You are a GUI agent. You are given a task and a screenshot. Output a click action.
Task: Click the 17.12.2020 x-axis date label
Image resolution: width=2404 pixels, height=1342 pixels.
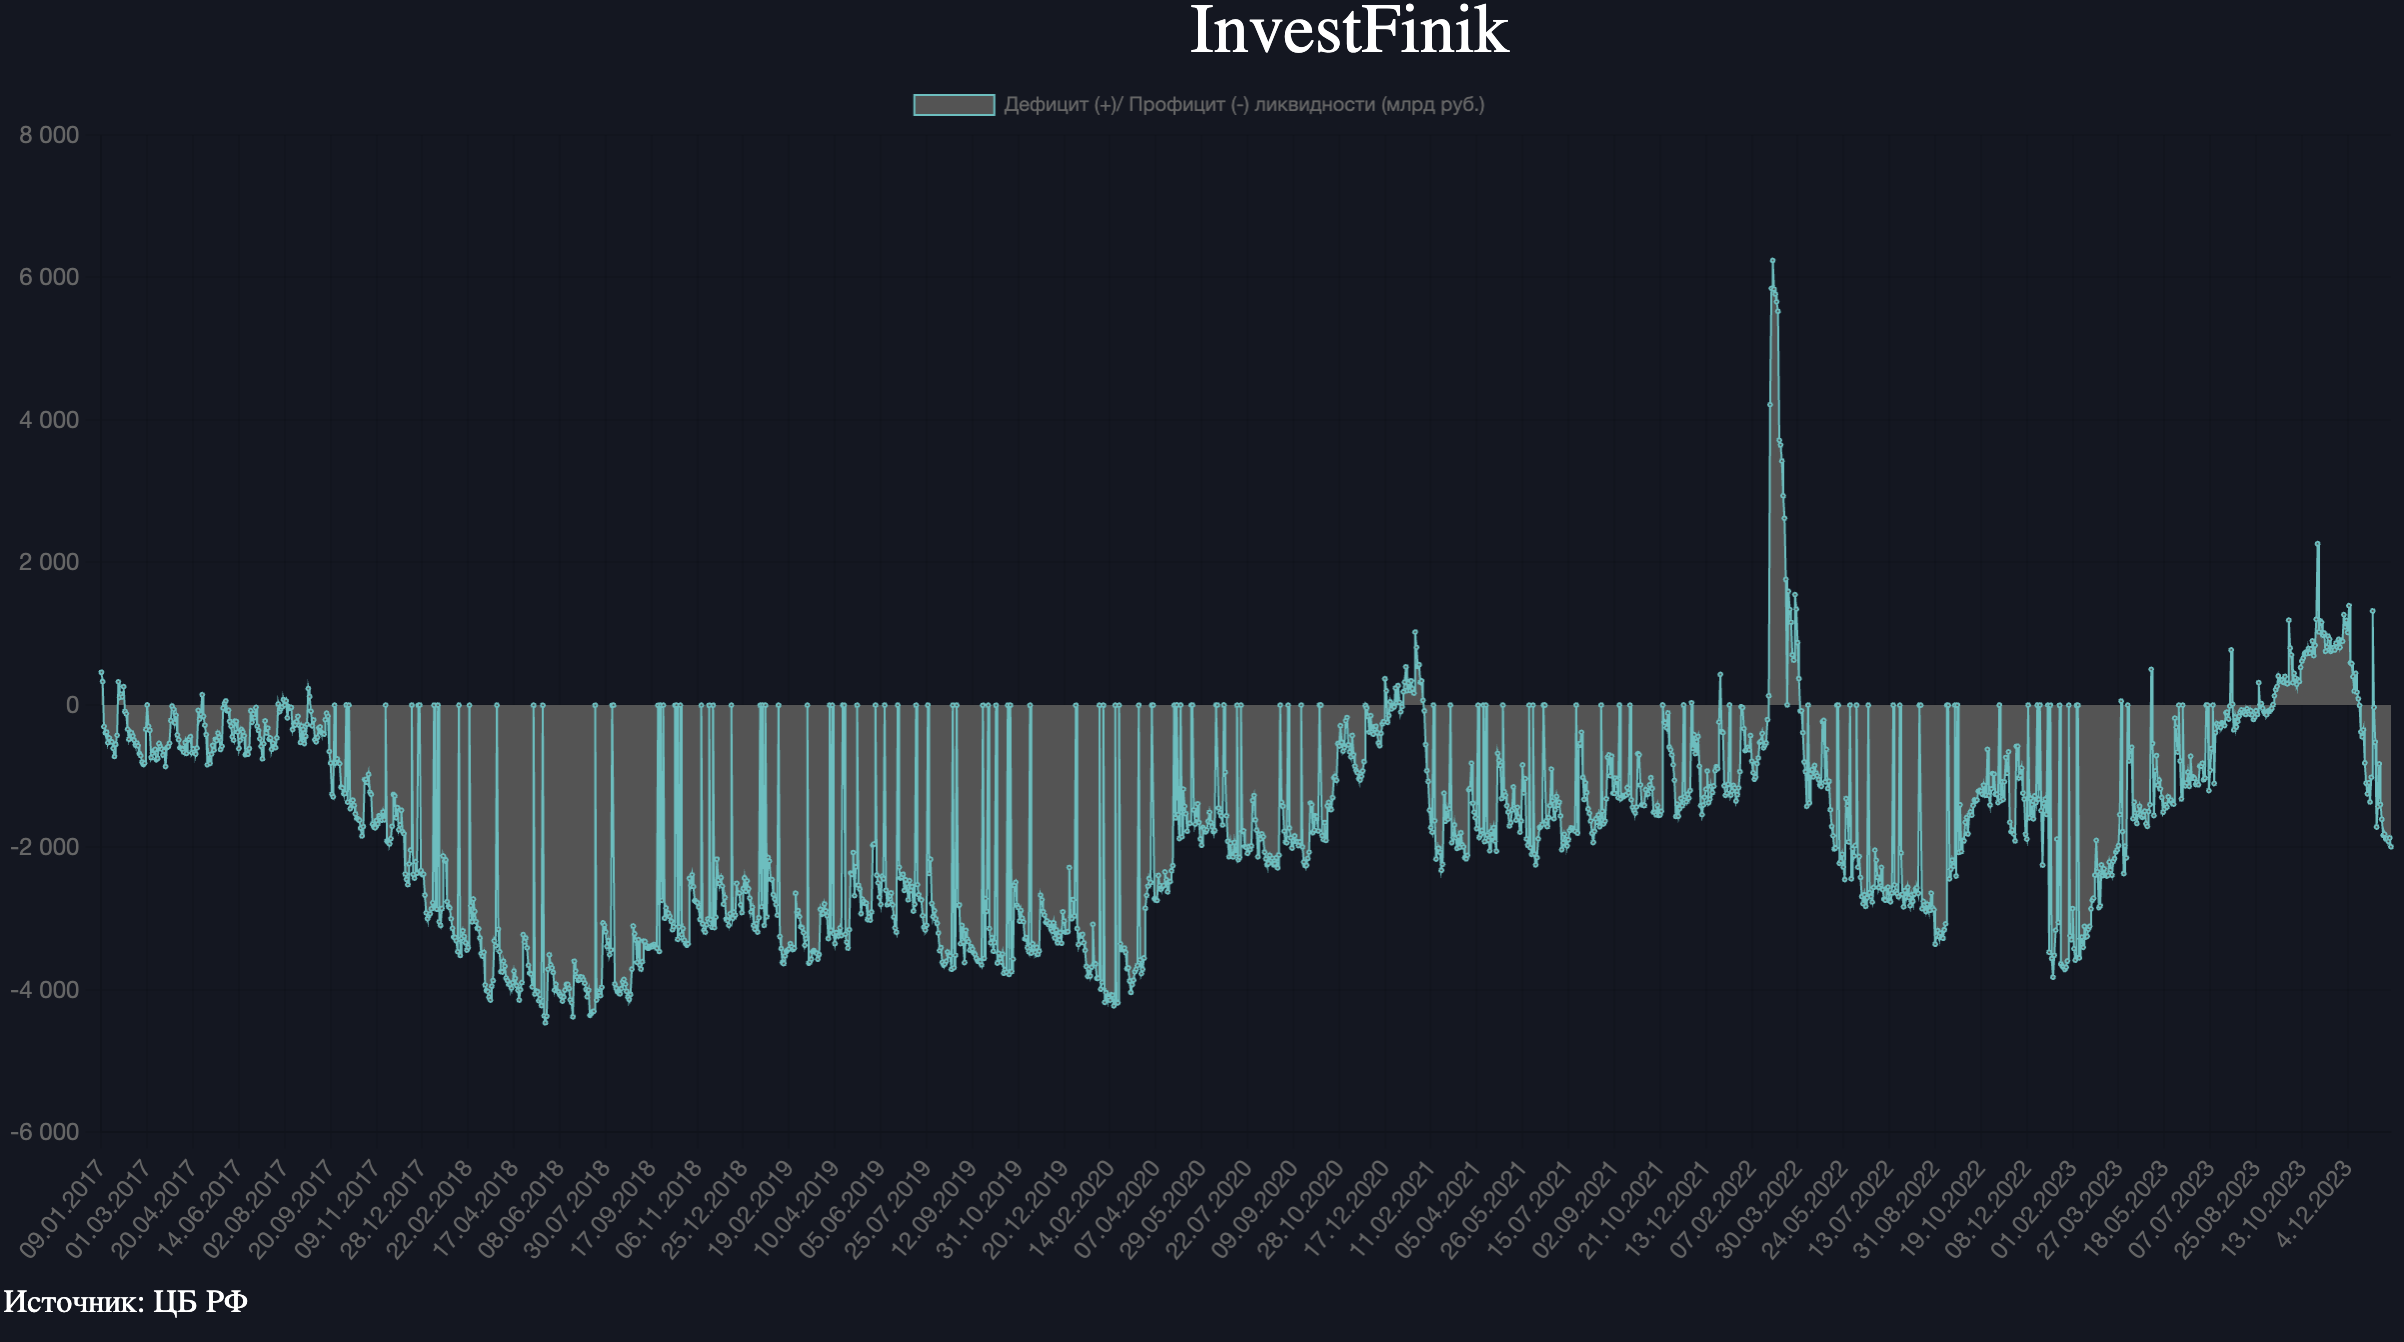click(x=1346, y=1207)
